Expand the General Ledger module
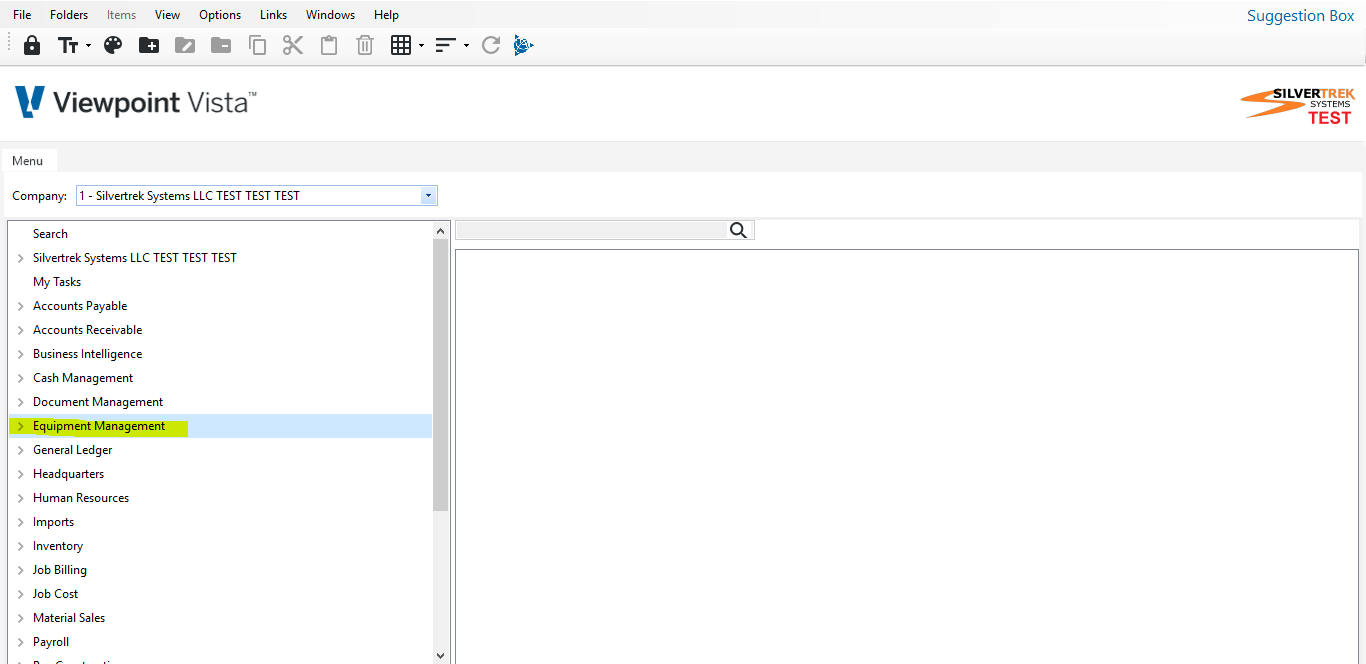1366x664 pixels. (x=21, y=450)
